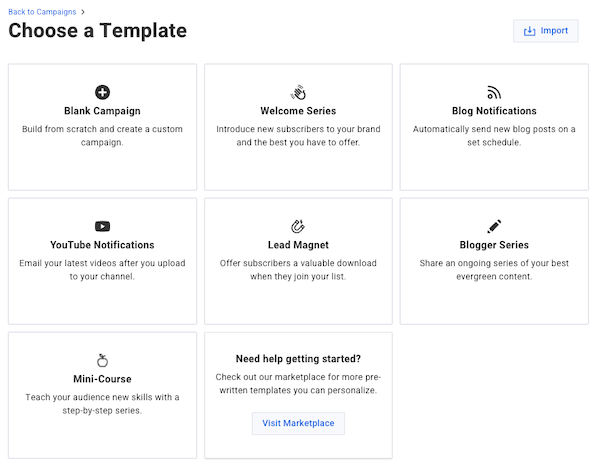Image resolution: width=600 pixels, height=473 pixels.
Task: Click the Welcome Series waving hand icon
Action: [x=298, y=92]
